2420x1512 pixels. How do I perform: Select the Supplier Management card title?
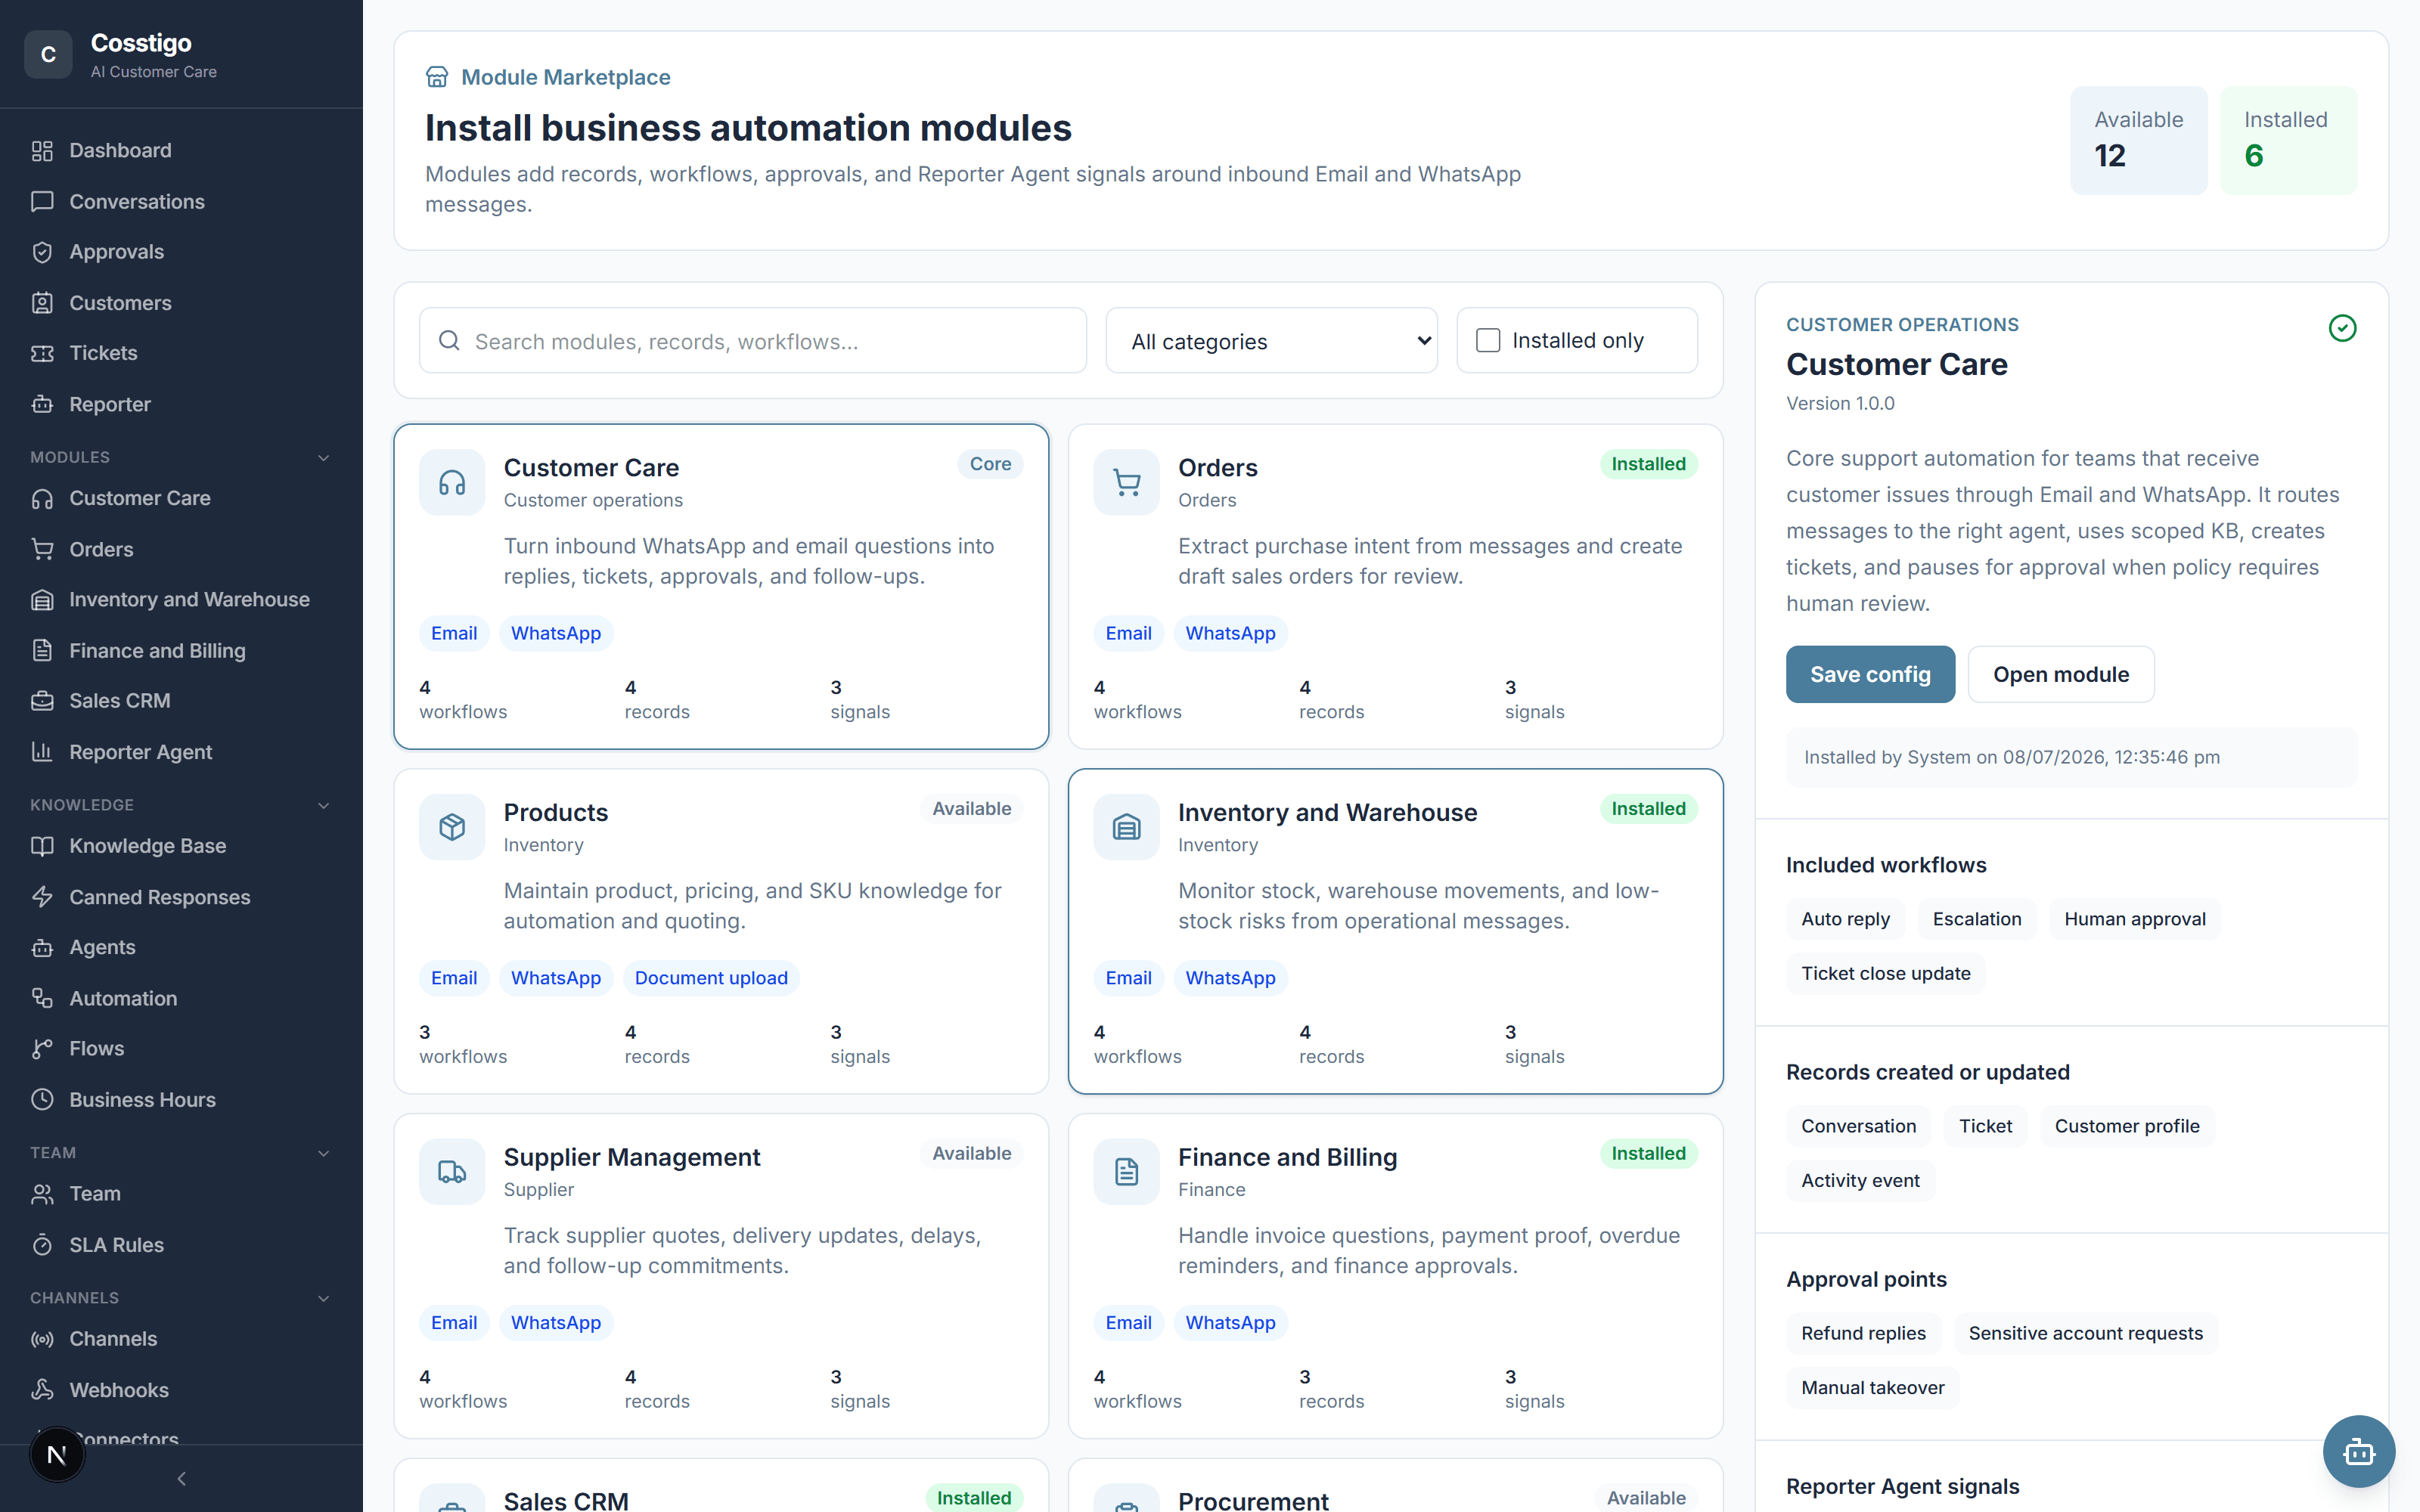[x=631, y=1157]
